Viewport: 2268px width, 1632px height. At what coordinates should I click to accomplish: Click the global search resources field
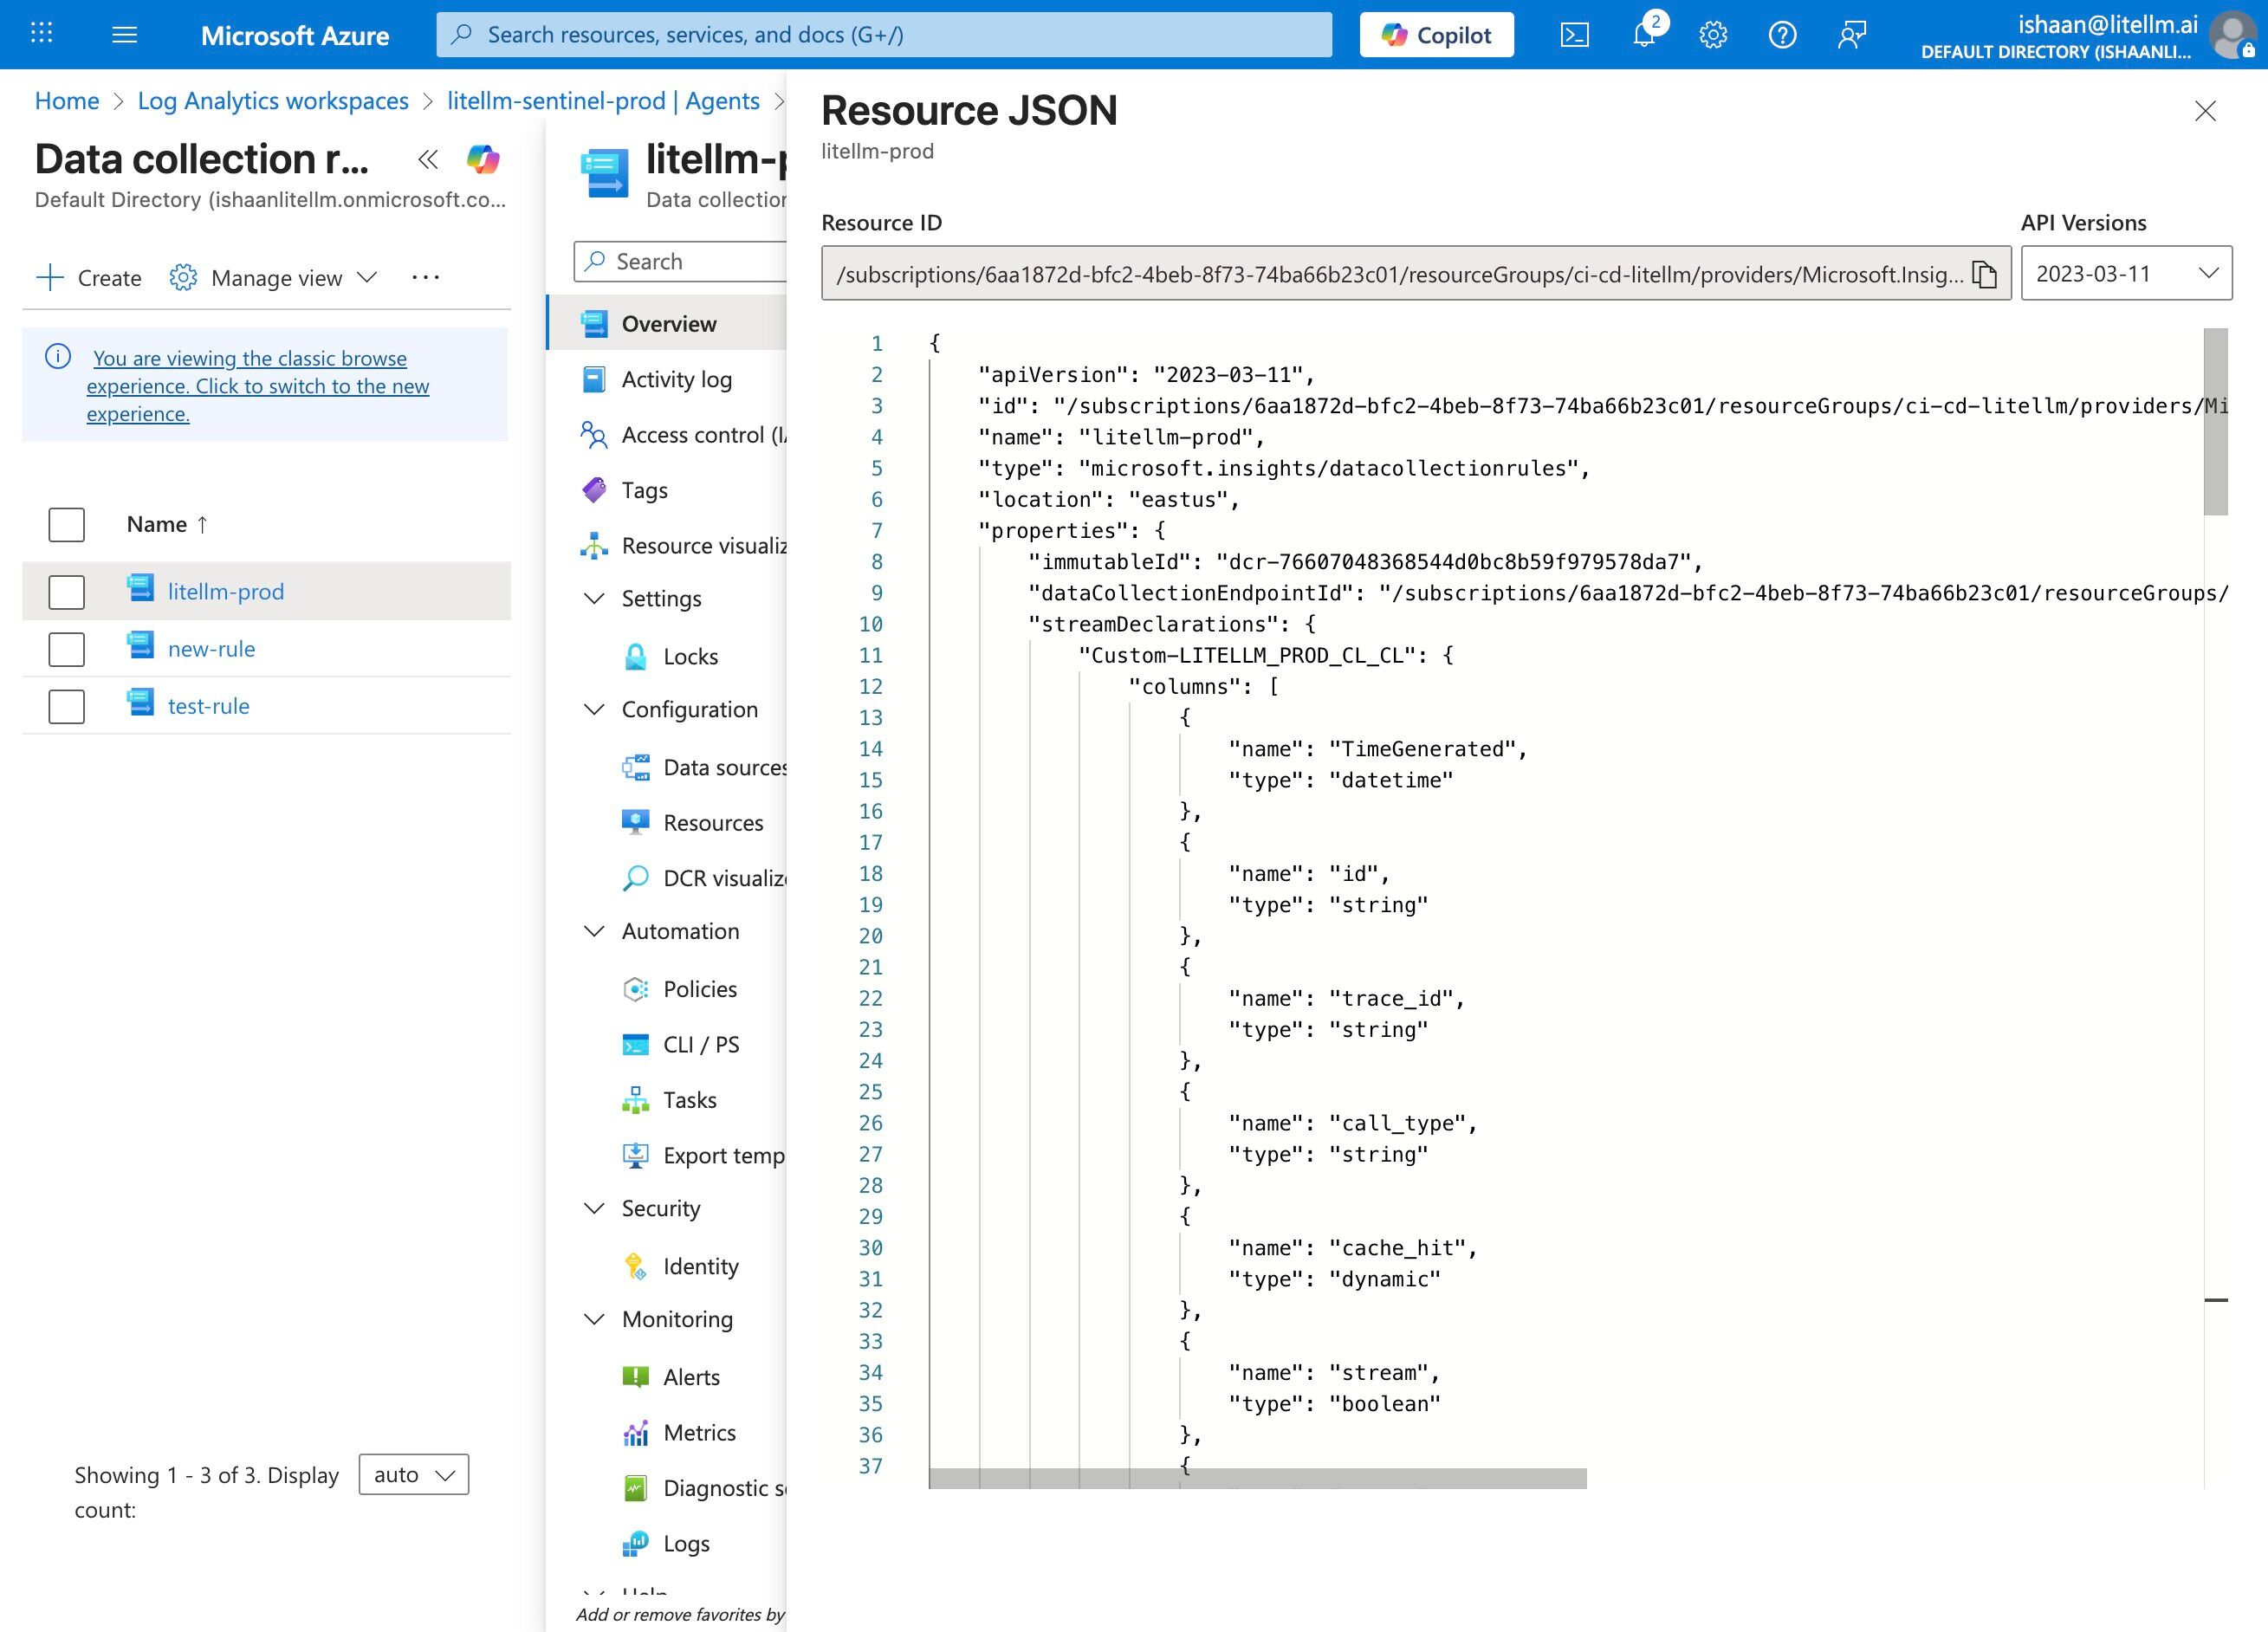pyautogui.click(x=884, y=35)
